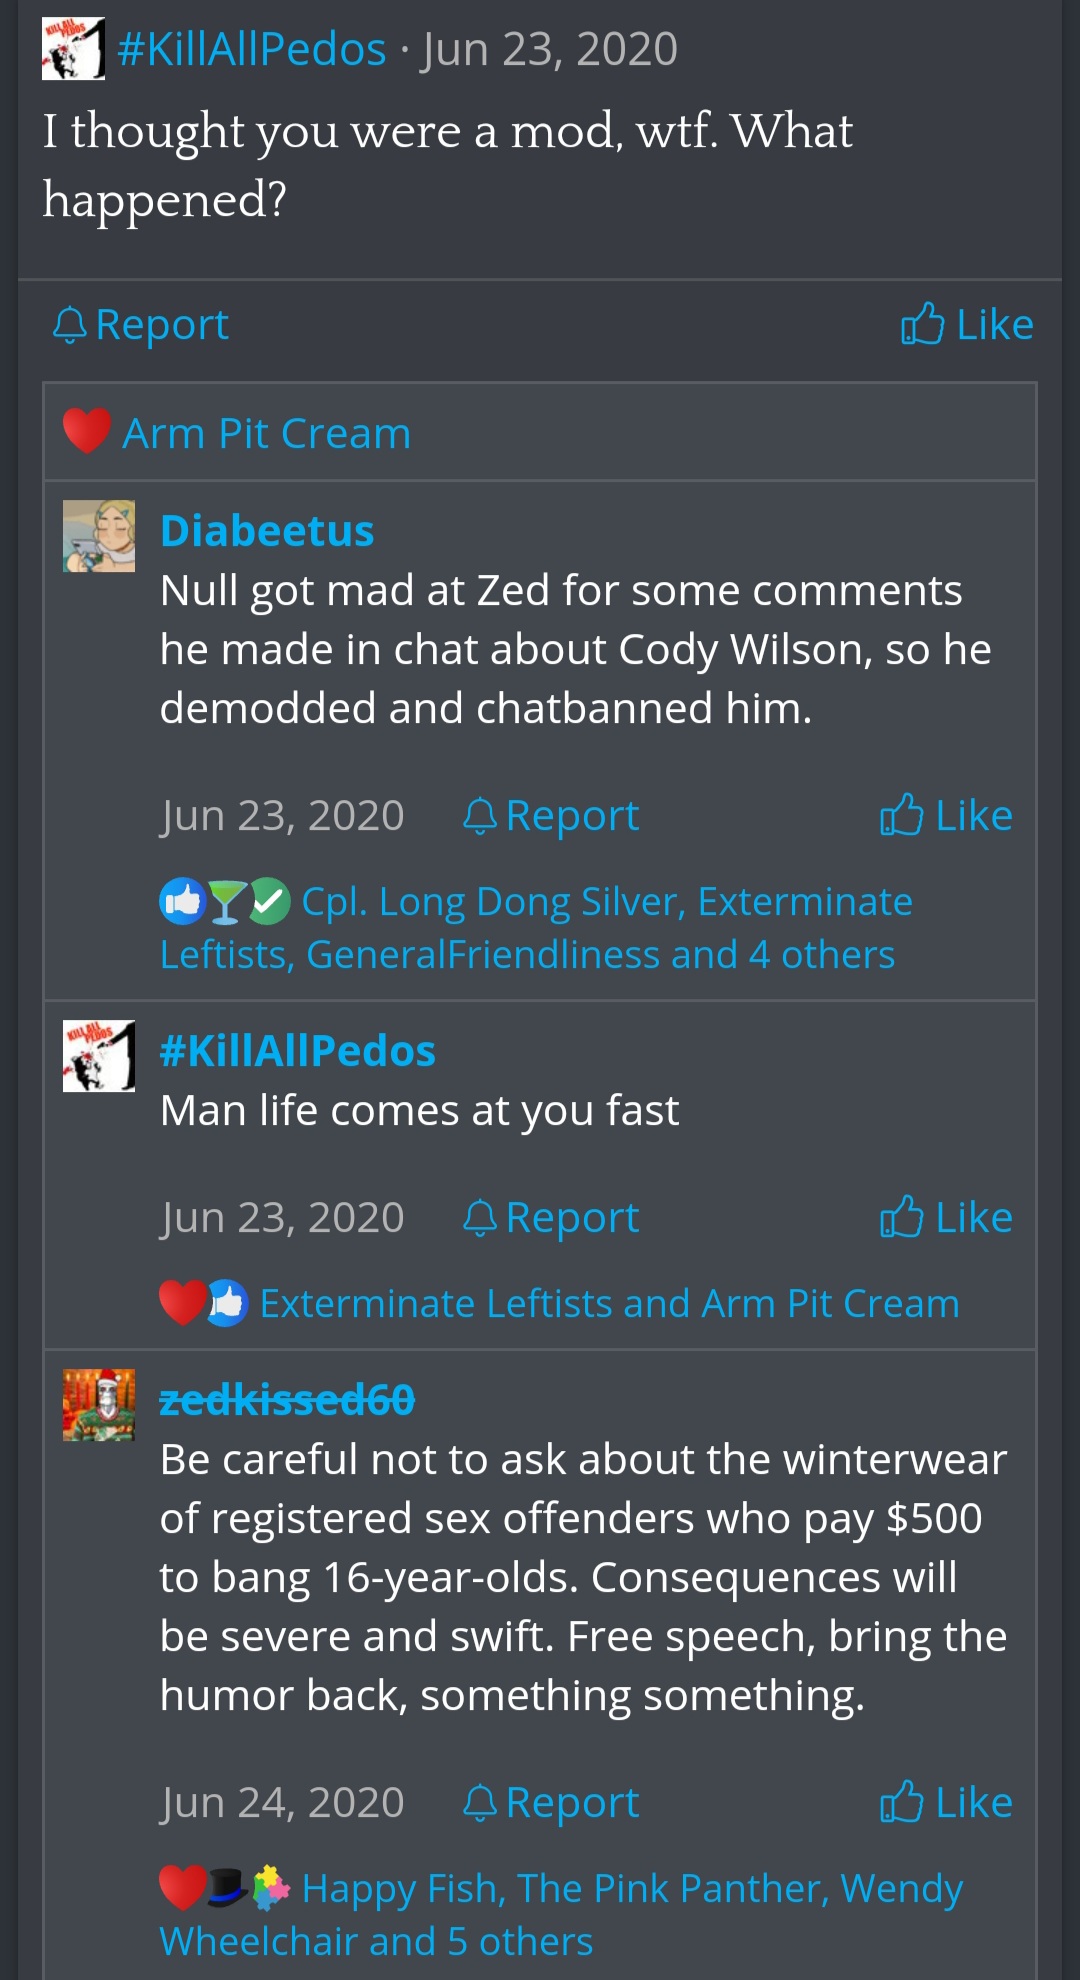Report the top post asking what happened
This screenshot has height=1980, width=1080.
pyautogui.click(x=141, y=325)
